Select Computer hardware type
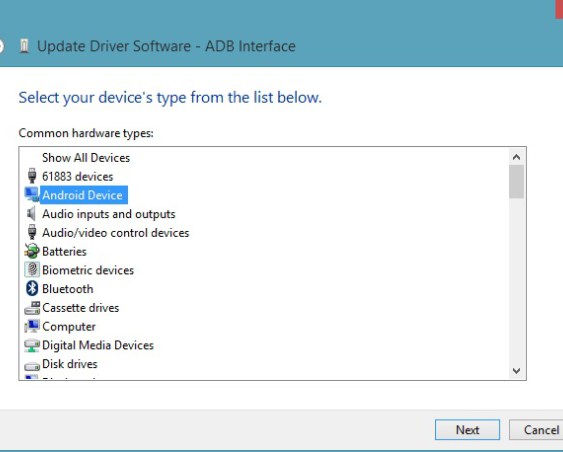 click(69, 327)
